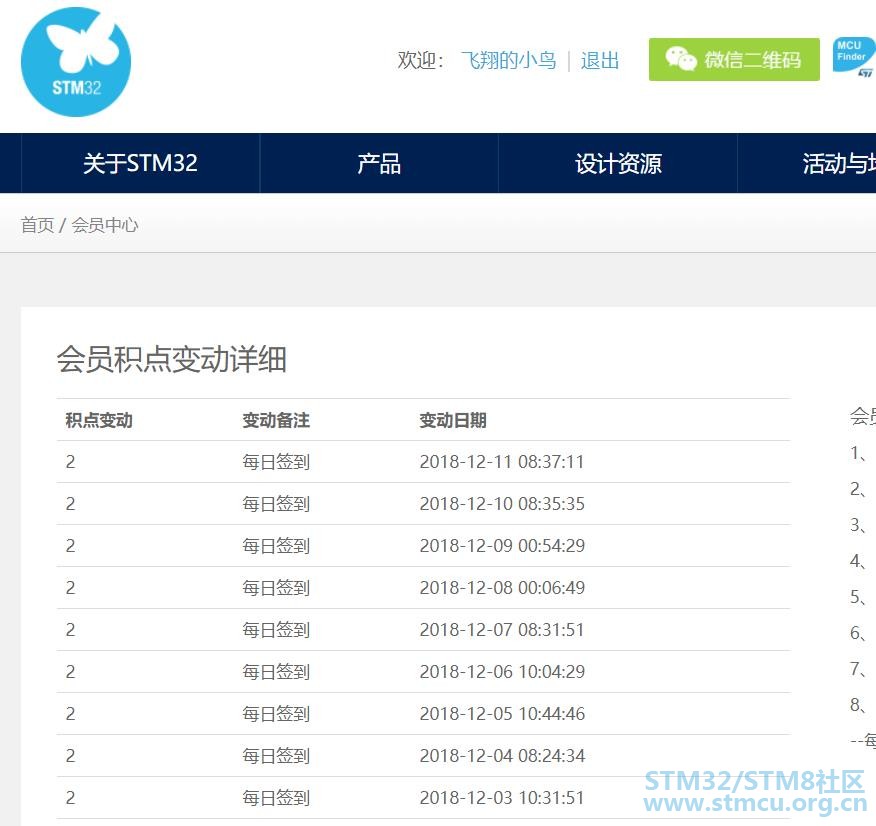Click points value 2 in 2018-12-06 row
The image size is (876, 826).
(x=70, y=671)
